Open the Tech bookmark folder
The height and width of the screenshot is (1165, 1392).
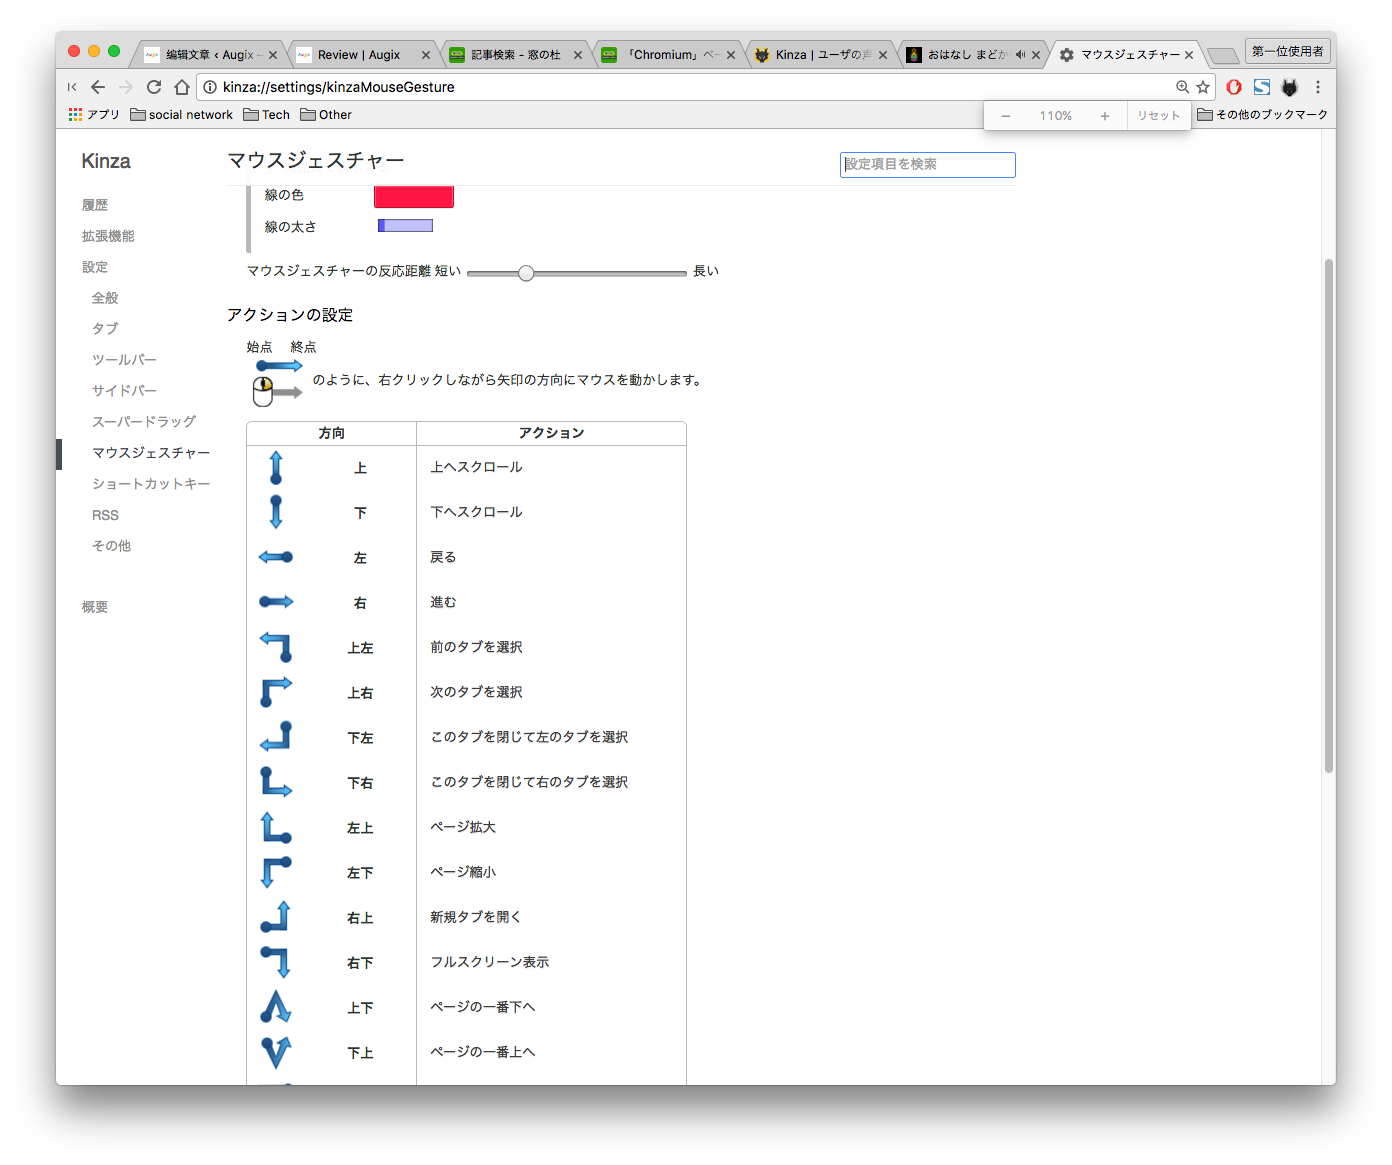(266, 115)
